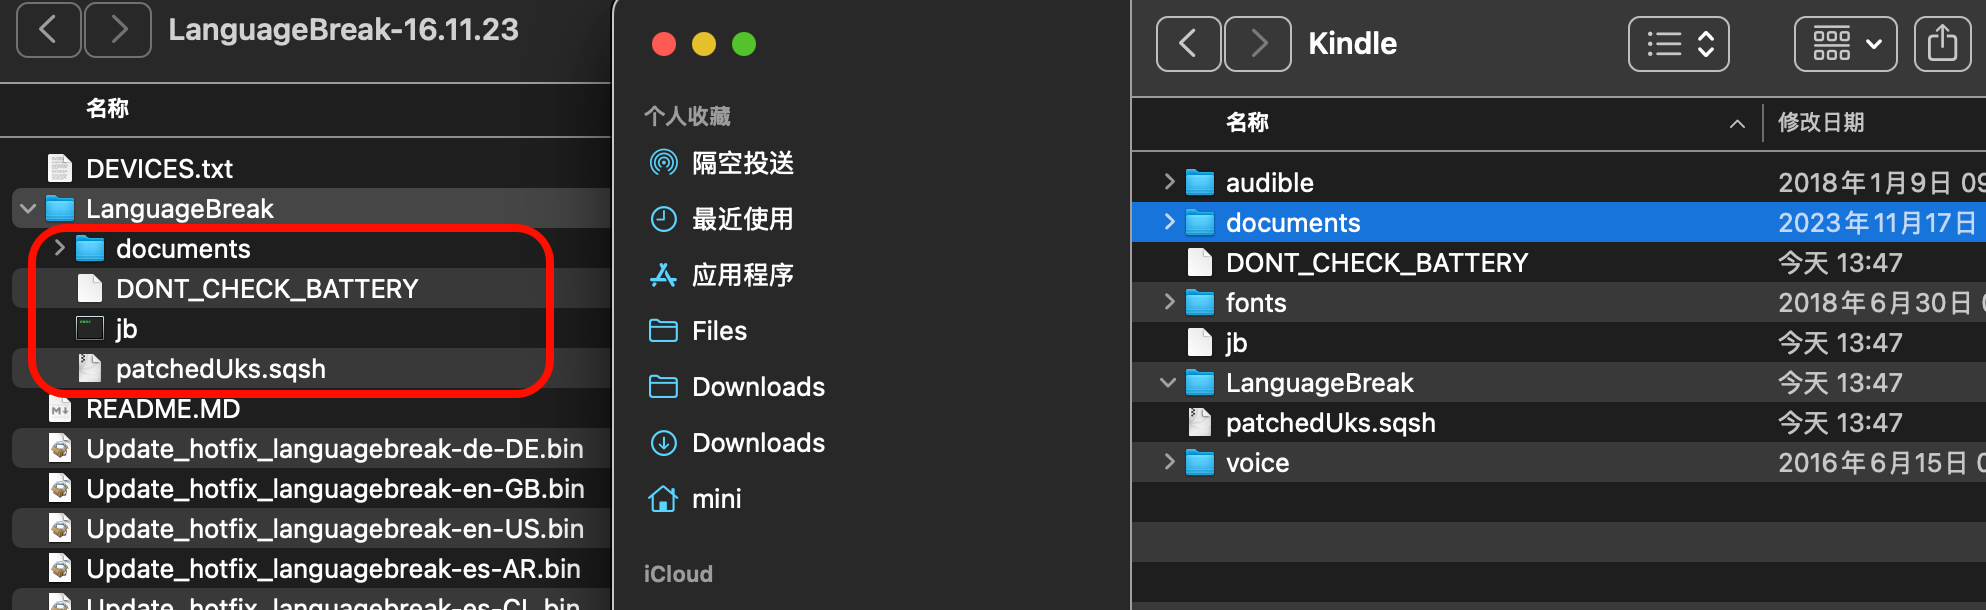This screenshot has height=610, width=1986.
Task: Expand the fonts folder disclosure triangle
Action: tap(1169, 302)
